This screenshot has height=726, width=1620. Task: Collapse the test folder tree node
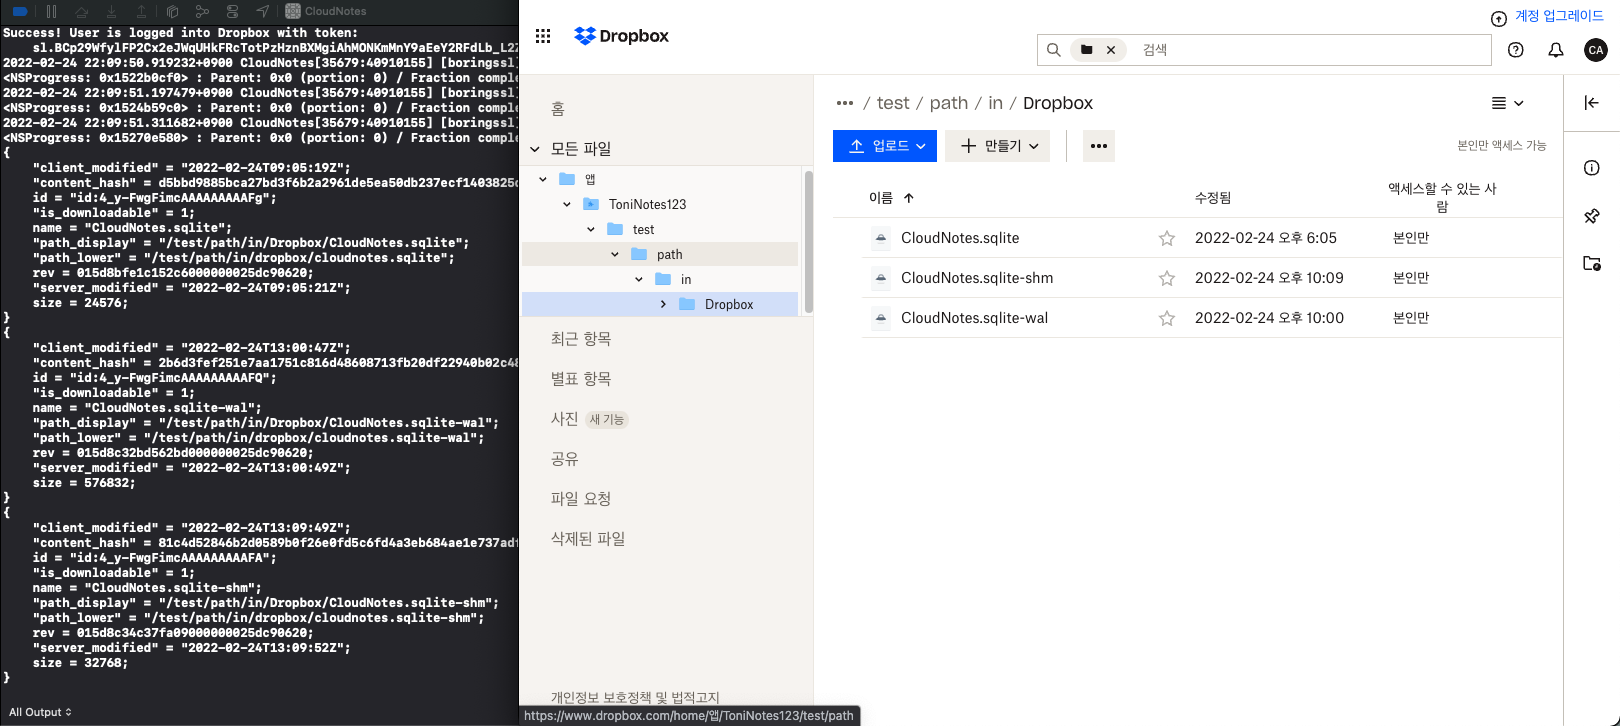pos(591,229)
